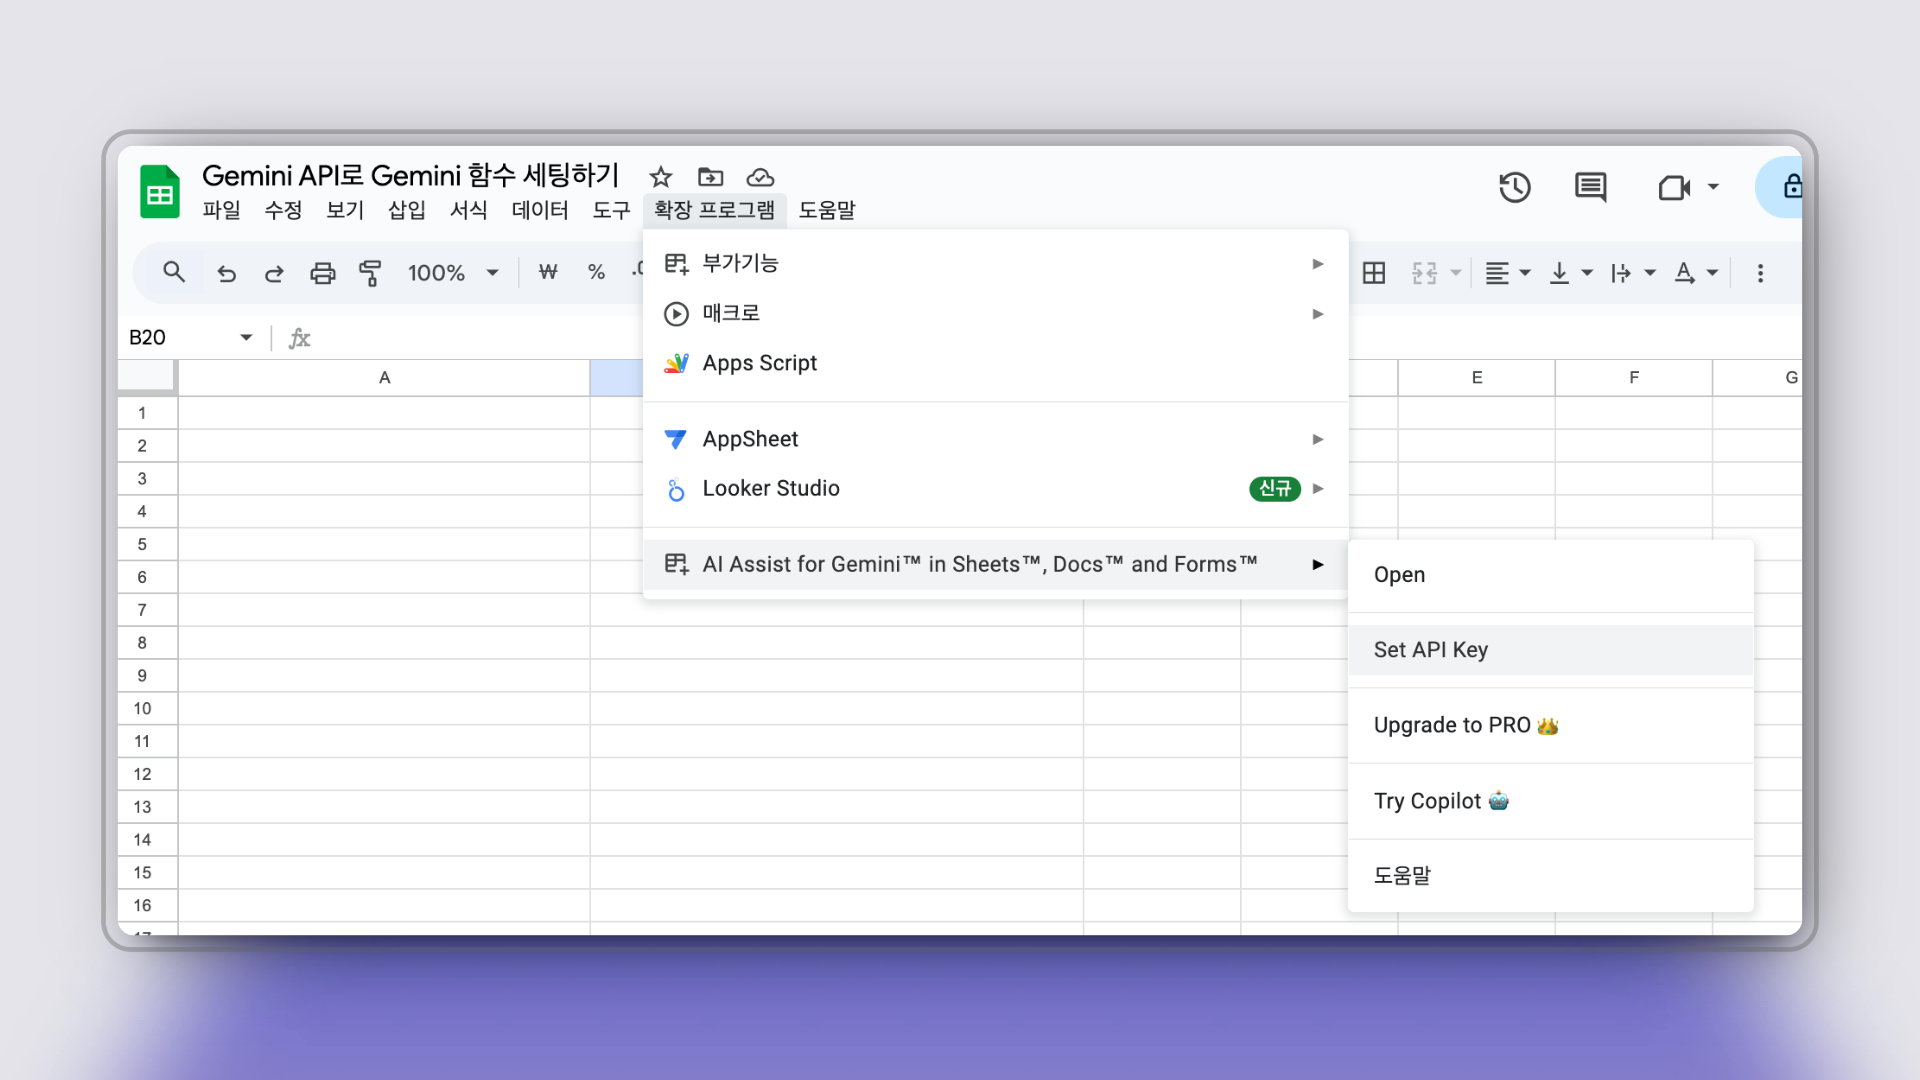The image size is (1920, 1080).
Task: Choose Try Copilot option
Action: [x=1551, y=801]
